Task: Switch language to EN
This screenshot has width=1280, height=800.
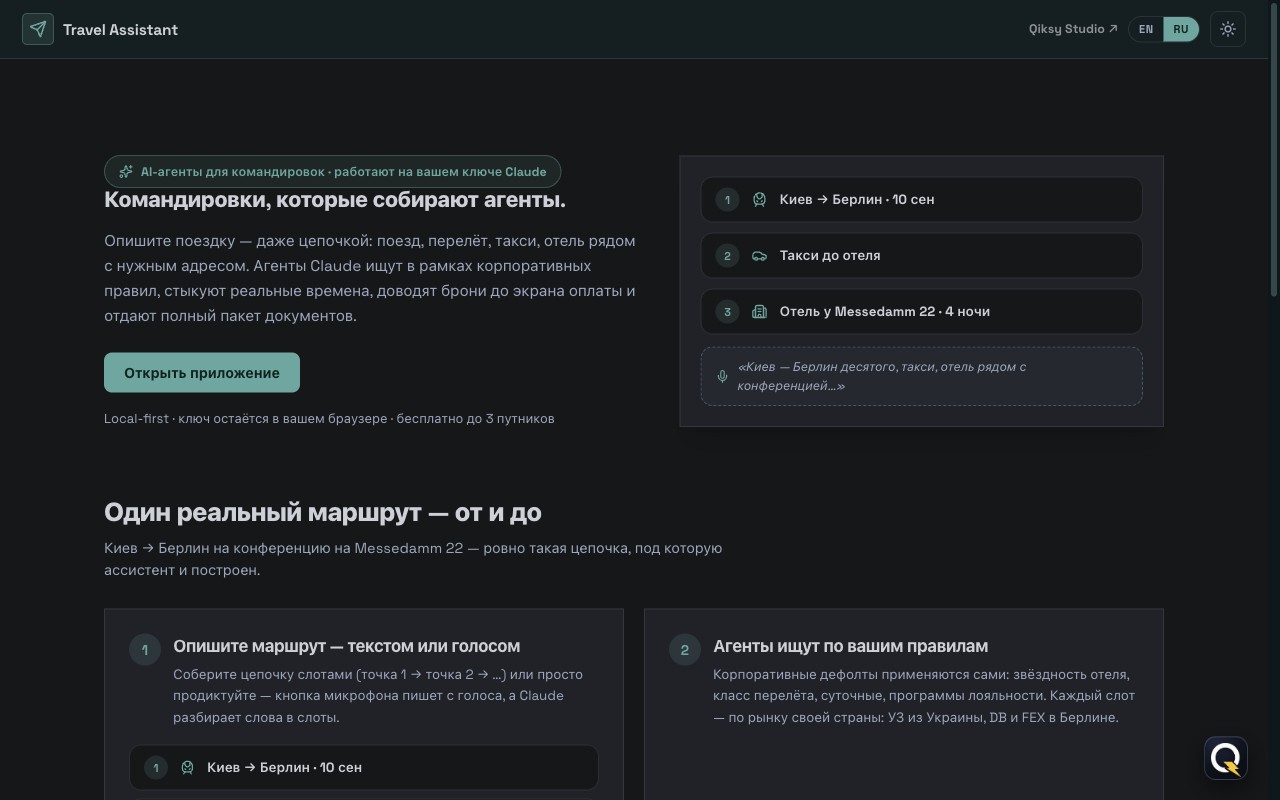Action: 1146,29
